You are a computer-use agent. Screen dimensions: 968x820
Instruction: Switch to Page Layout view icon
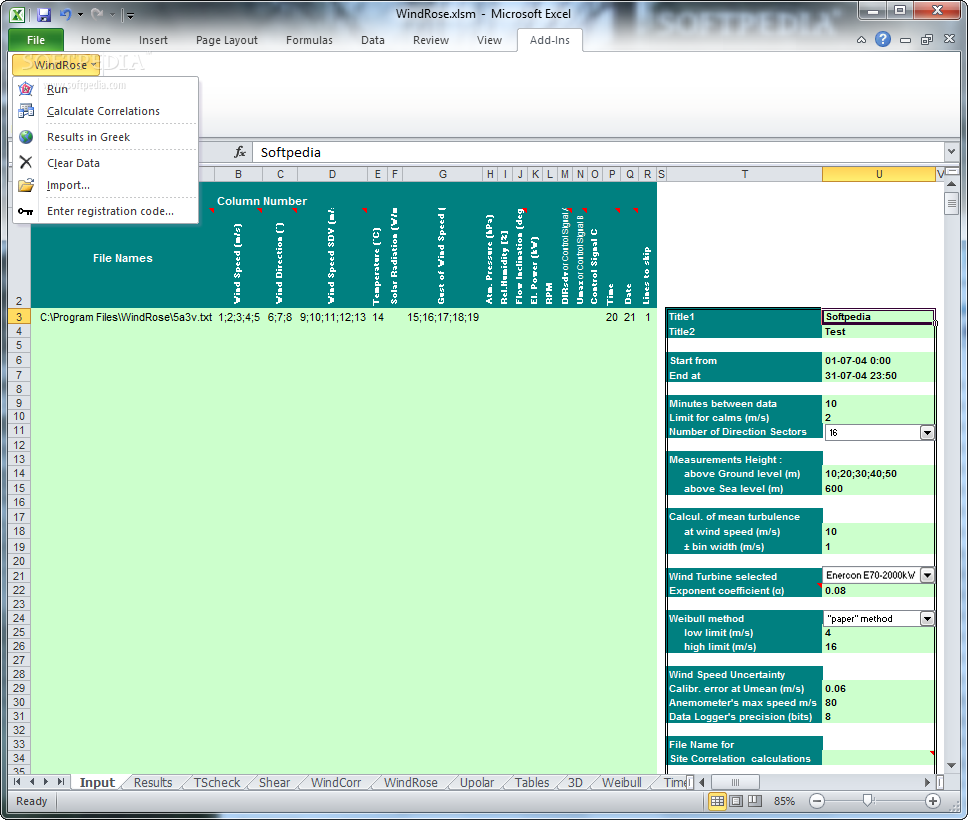tap(736, 801)
